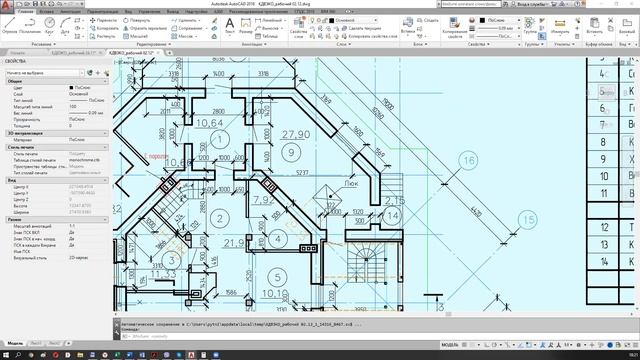Open Свойства слоя layer manager
640x360 pixels.
point(298,27)
